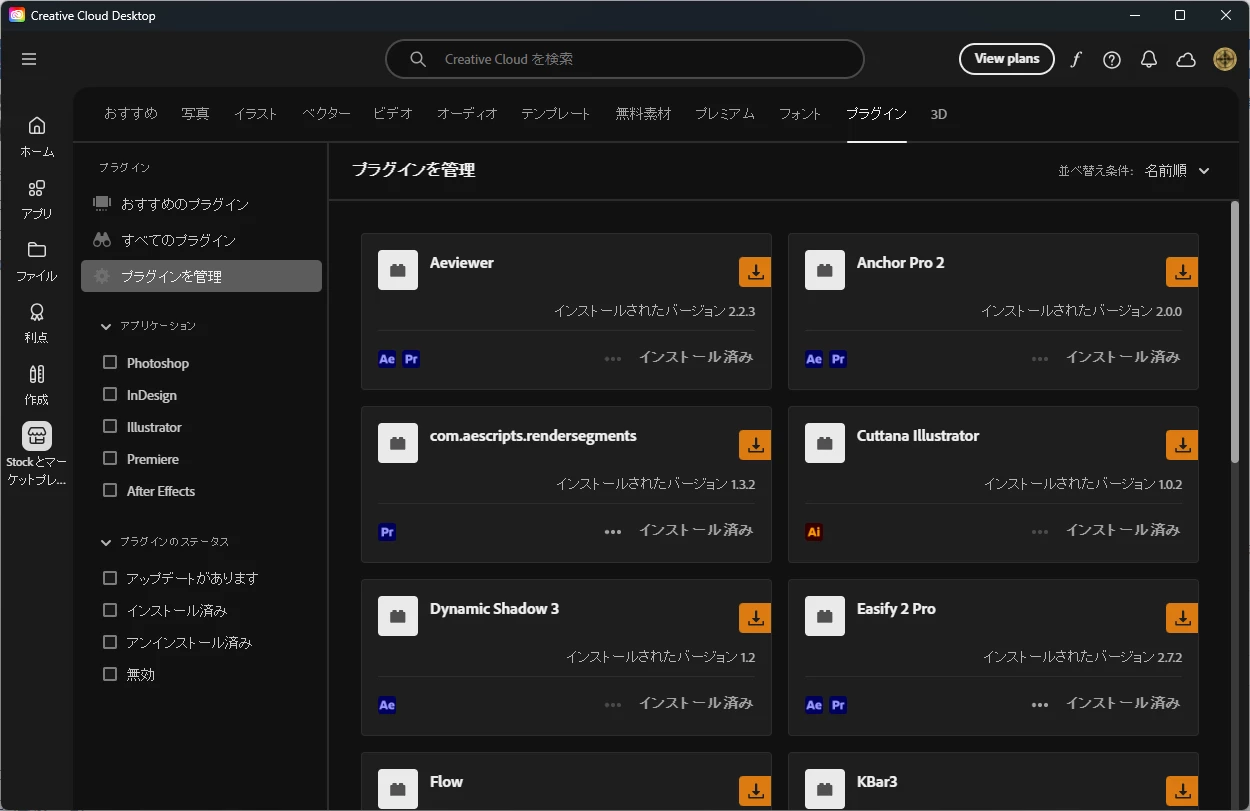The height and width of the screenshot is (811, 1250).
Task: Click the KBar3 plugin title
Action: (878, 782)
